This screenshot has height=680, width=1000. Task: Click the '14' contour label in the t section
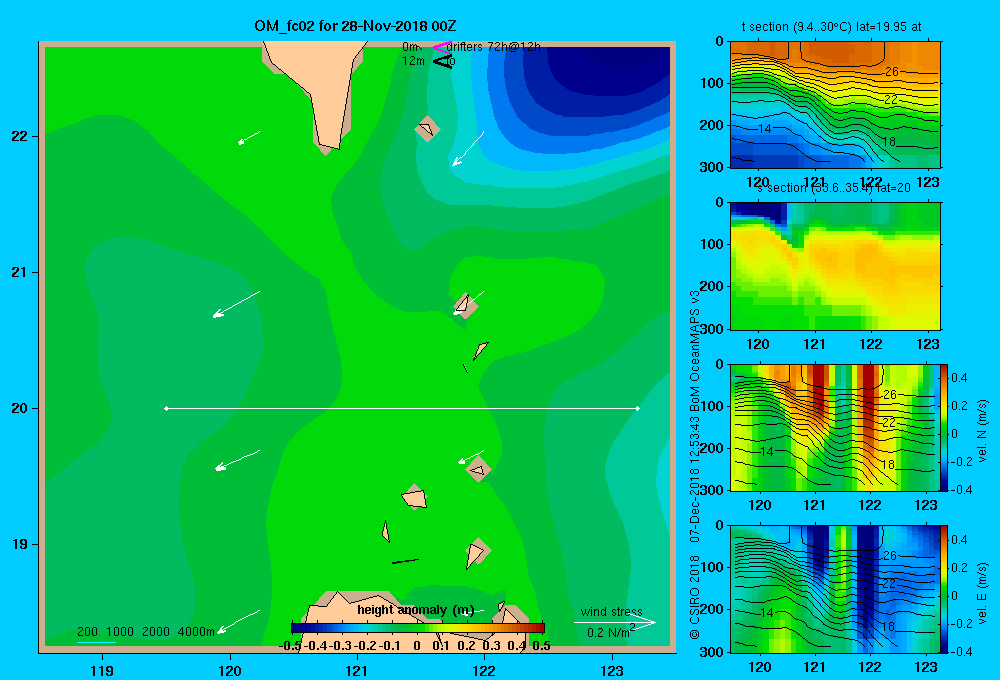(765, 129)
